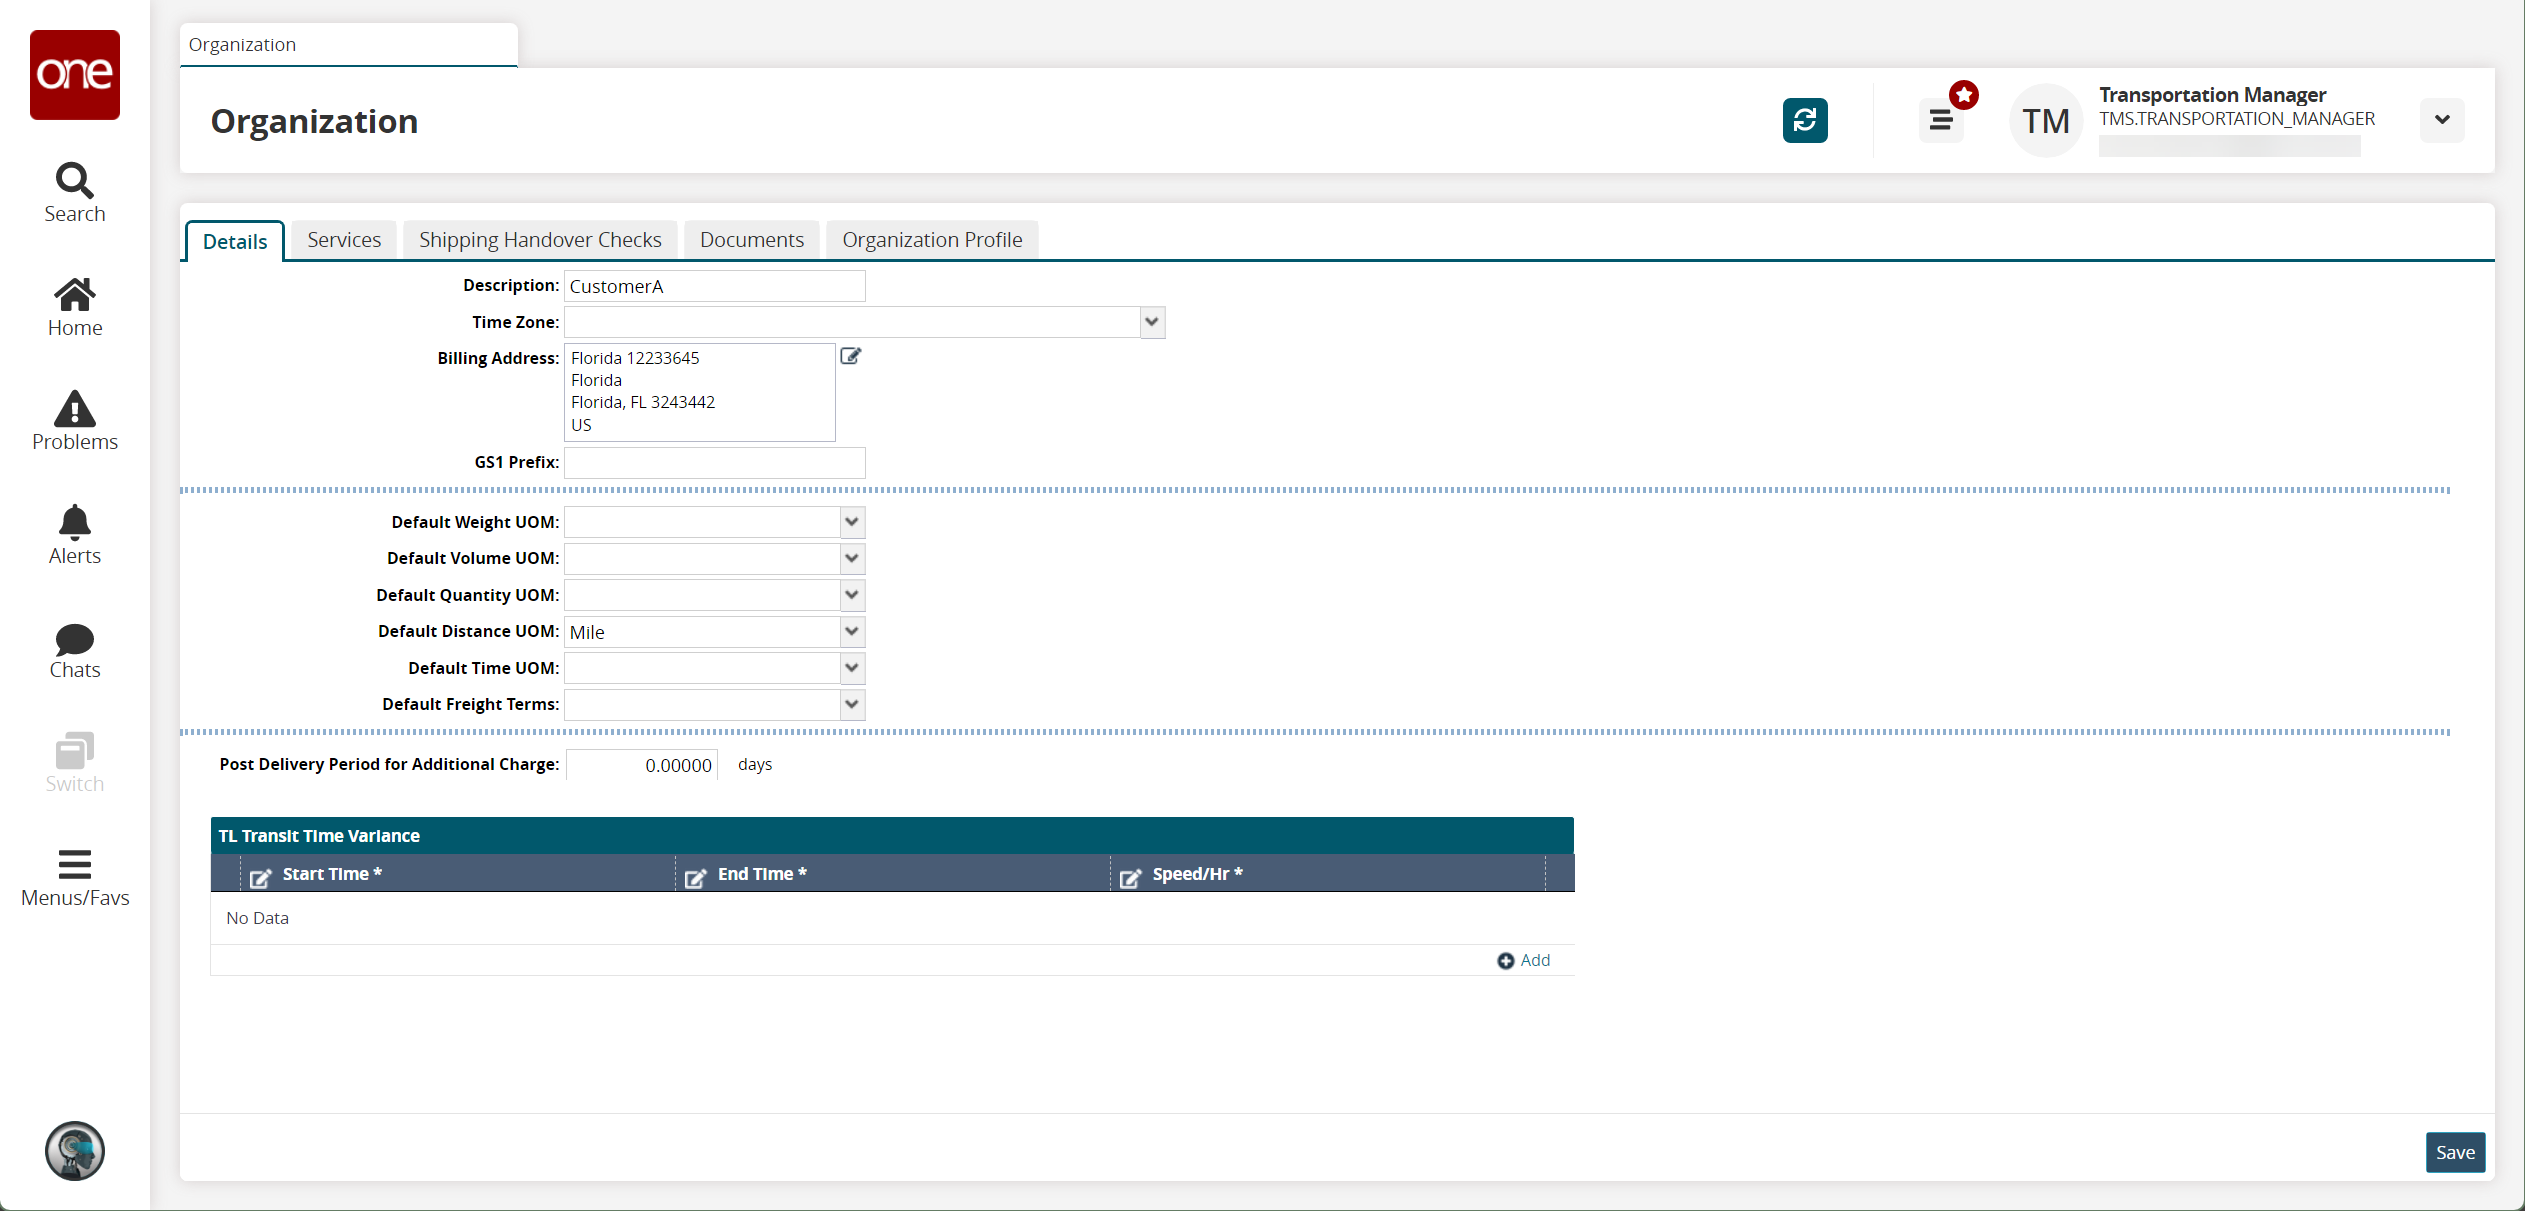Click the TM user avatar
The height and width of the screenshot is (1211, 2525).
coord(2046,120)
